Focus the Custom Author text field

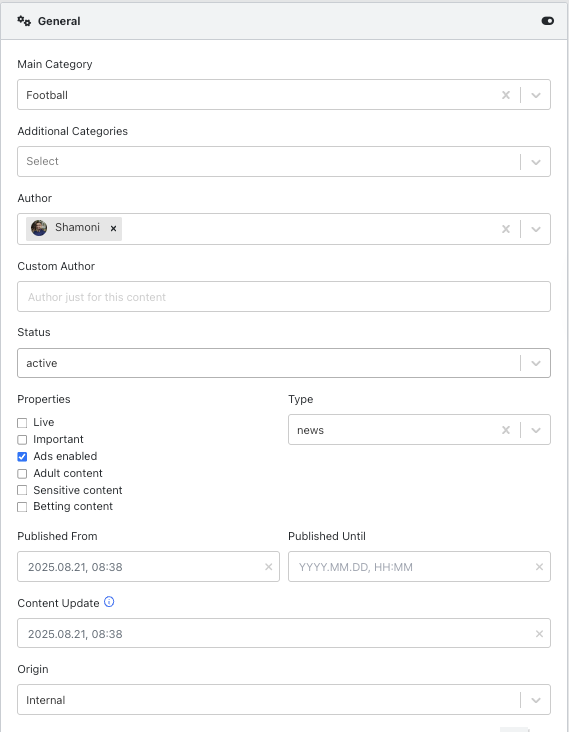click(284, 296)
